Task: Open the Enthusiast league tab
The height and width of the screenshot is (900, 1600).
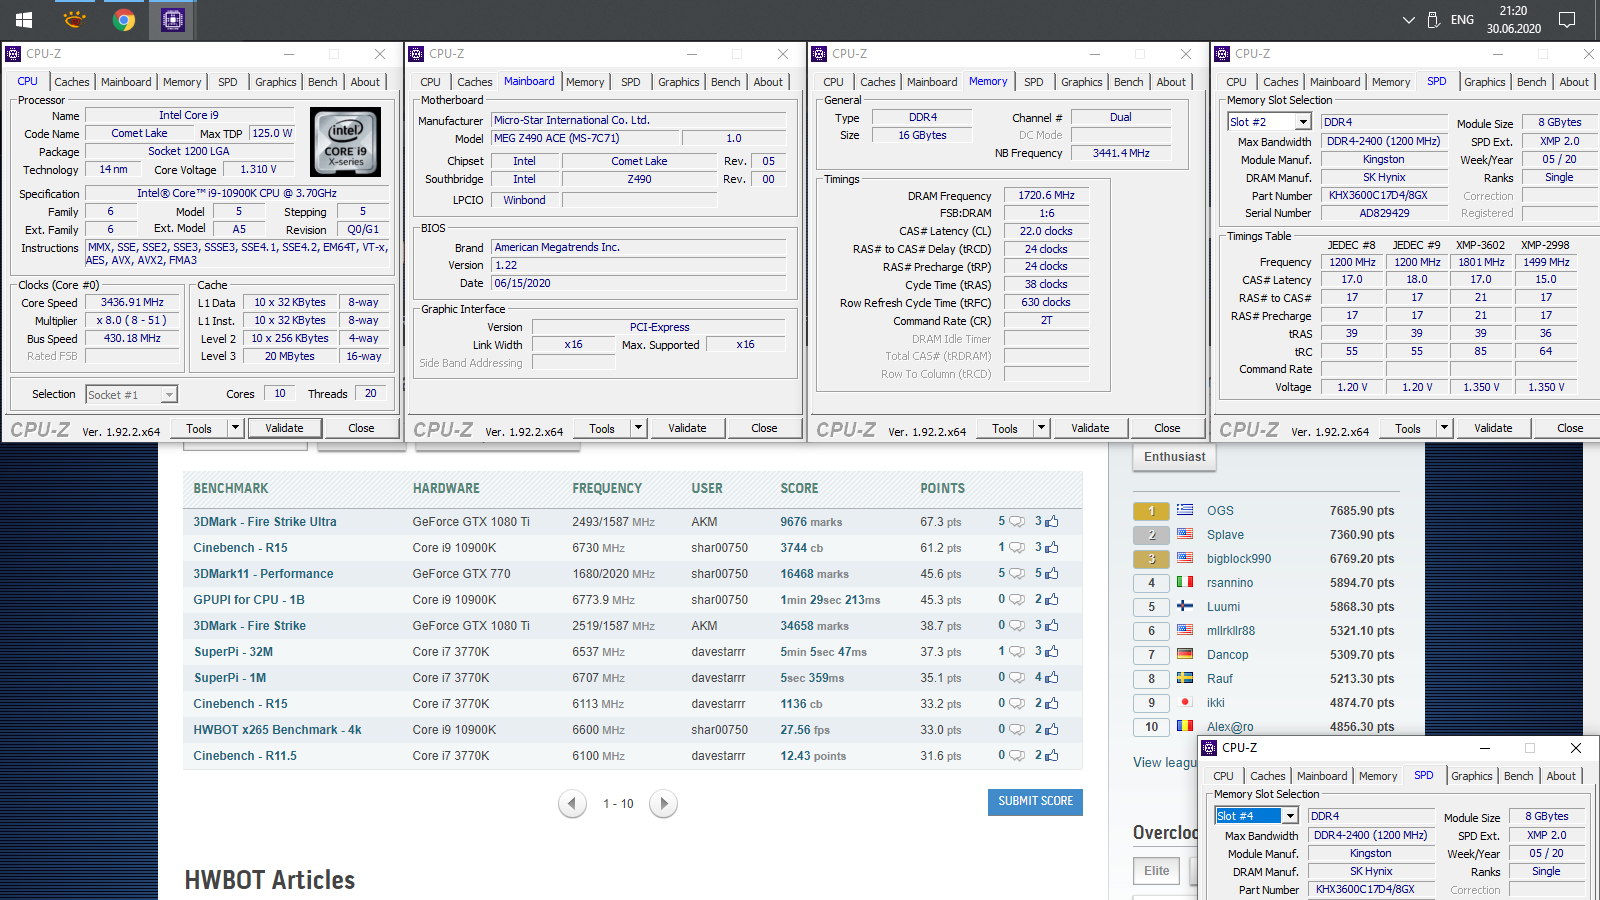Action: (x=1175, y=457)
